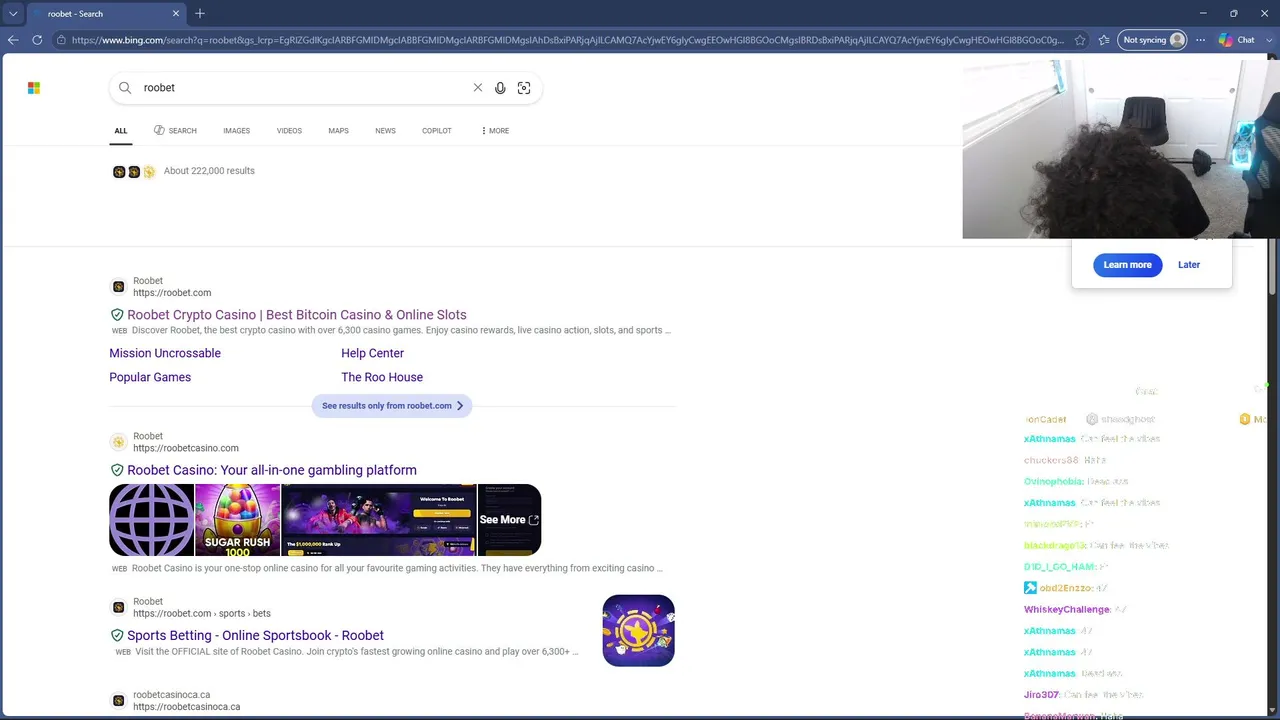The width and height of the screenshot is (1280, 720).
Task: Open the Sugar Rush 1000 thumbnail
Action: tap(238, 520)
